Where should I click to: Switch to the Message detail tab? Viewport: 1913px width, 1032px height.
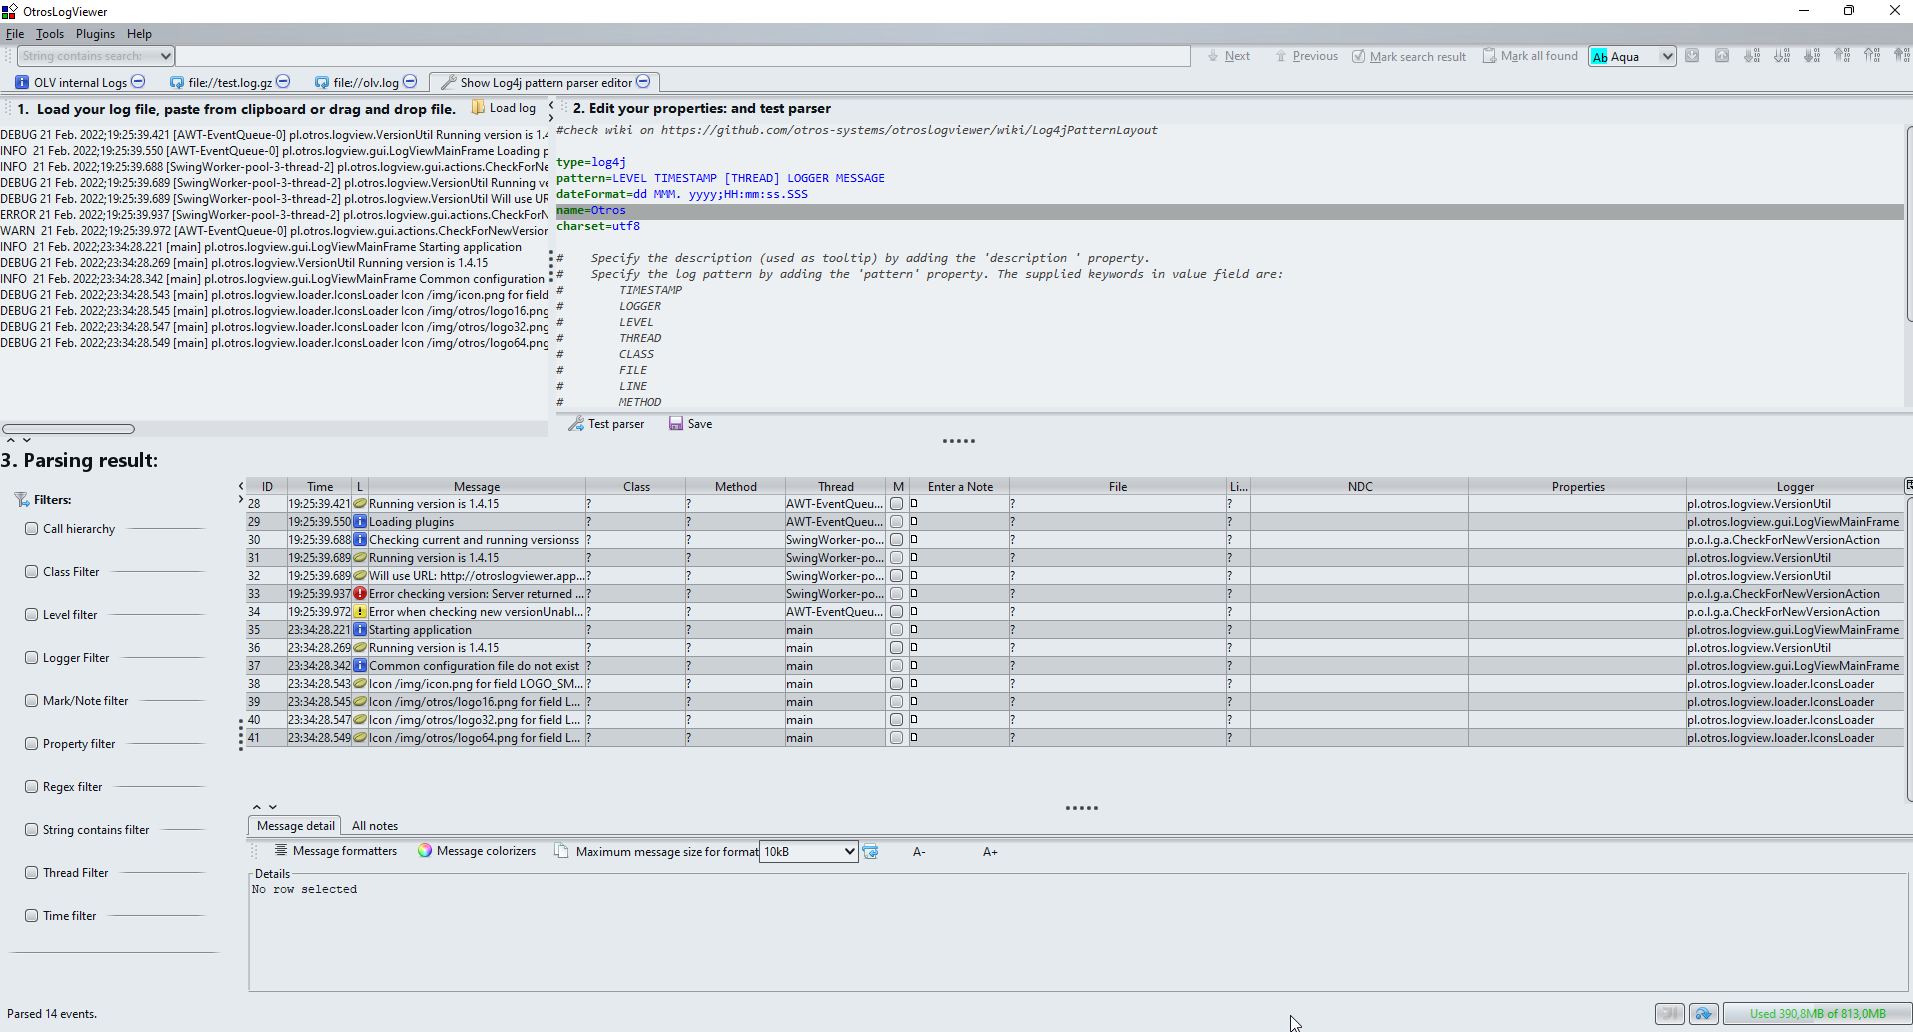tap(295, 826)
